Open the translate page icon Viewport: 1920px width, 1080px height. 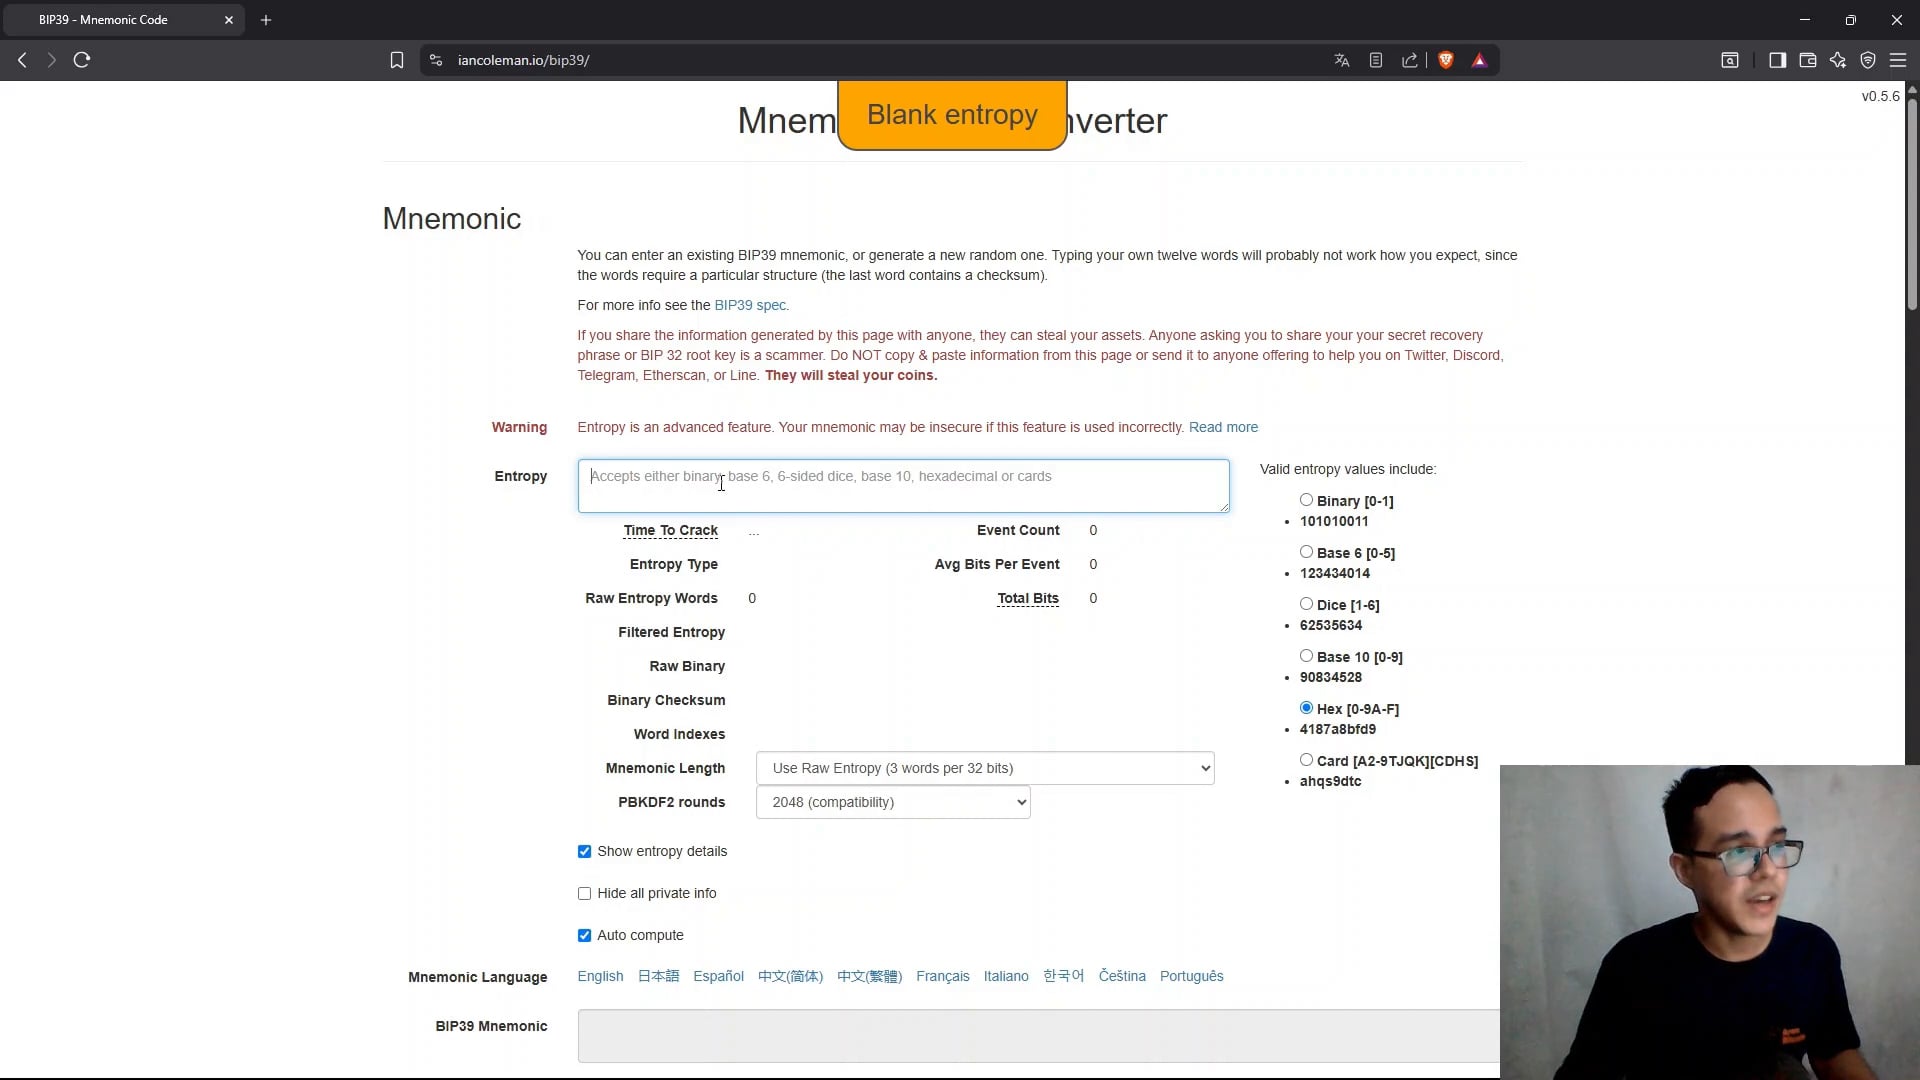point(1342,60)
